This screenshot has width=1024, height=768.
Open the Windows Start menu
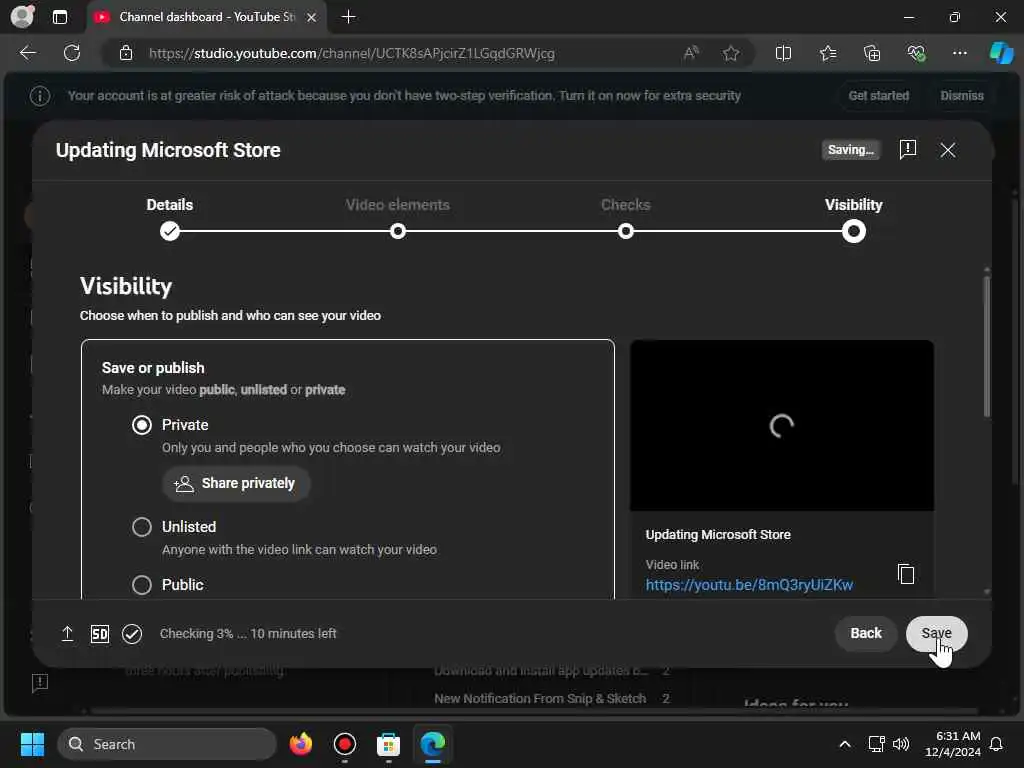tap(32, 744)
